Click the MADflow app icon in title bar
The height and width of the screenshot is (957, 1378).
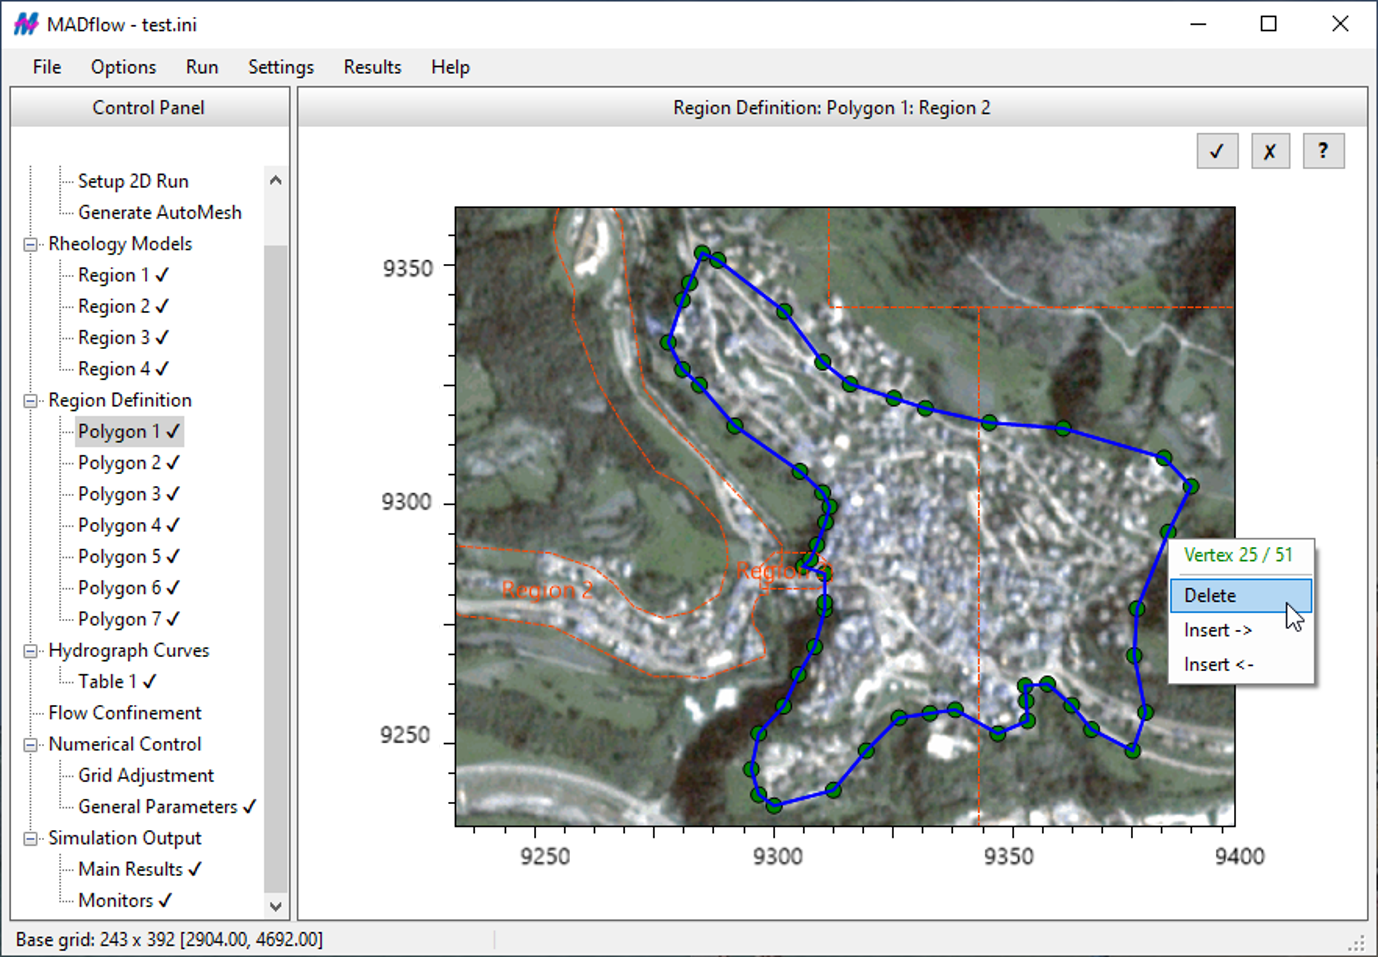coord(26,24)
